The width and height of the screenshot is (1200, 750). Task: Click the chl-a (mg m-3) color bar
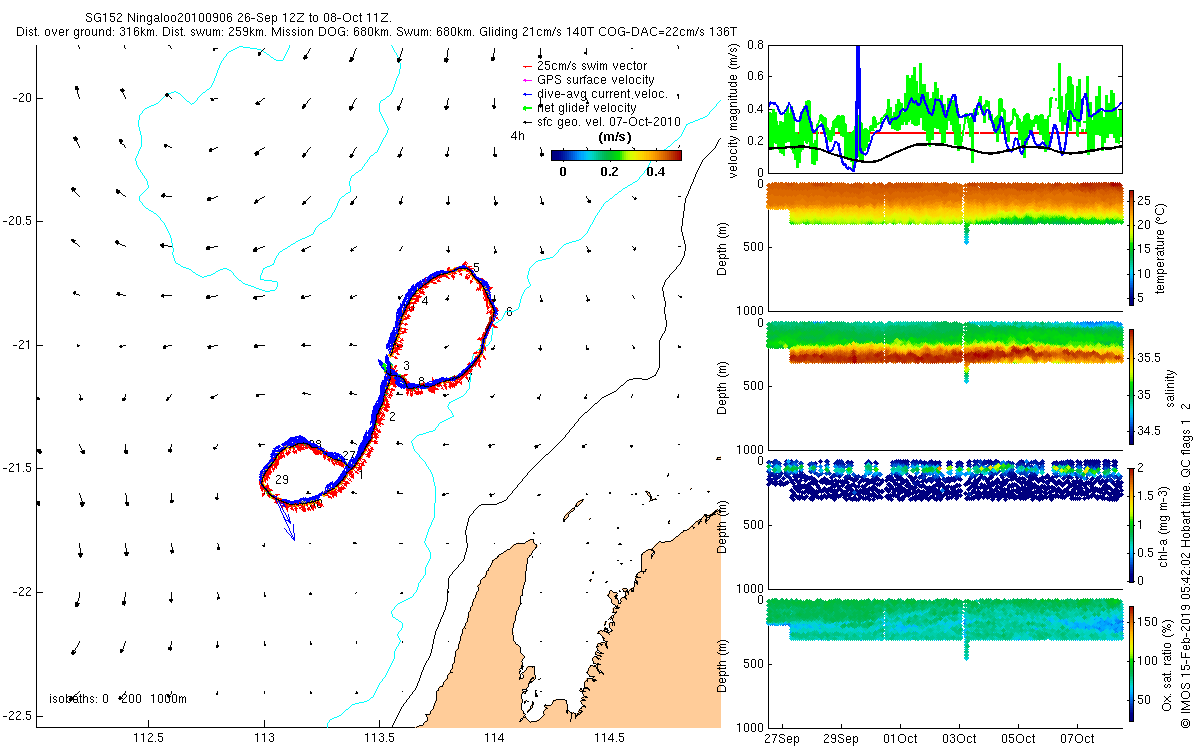1131,524
